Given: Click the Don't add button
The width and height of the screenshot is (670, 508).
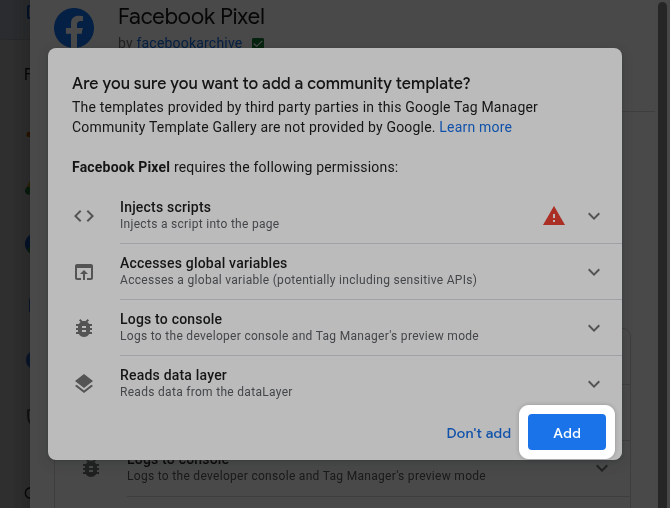Looking at the screenshot, I should pos(479,433).
